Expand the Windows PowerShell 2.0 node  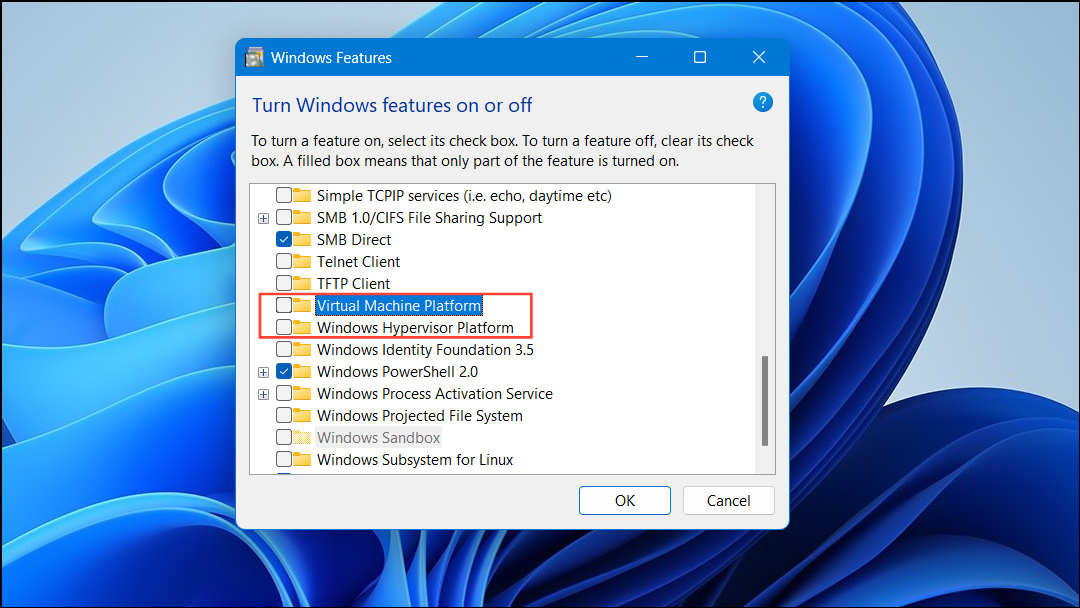pos(263,371)
